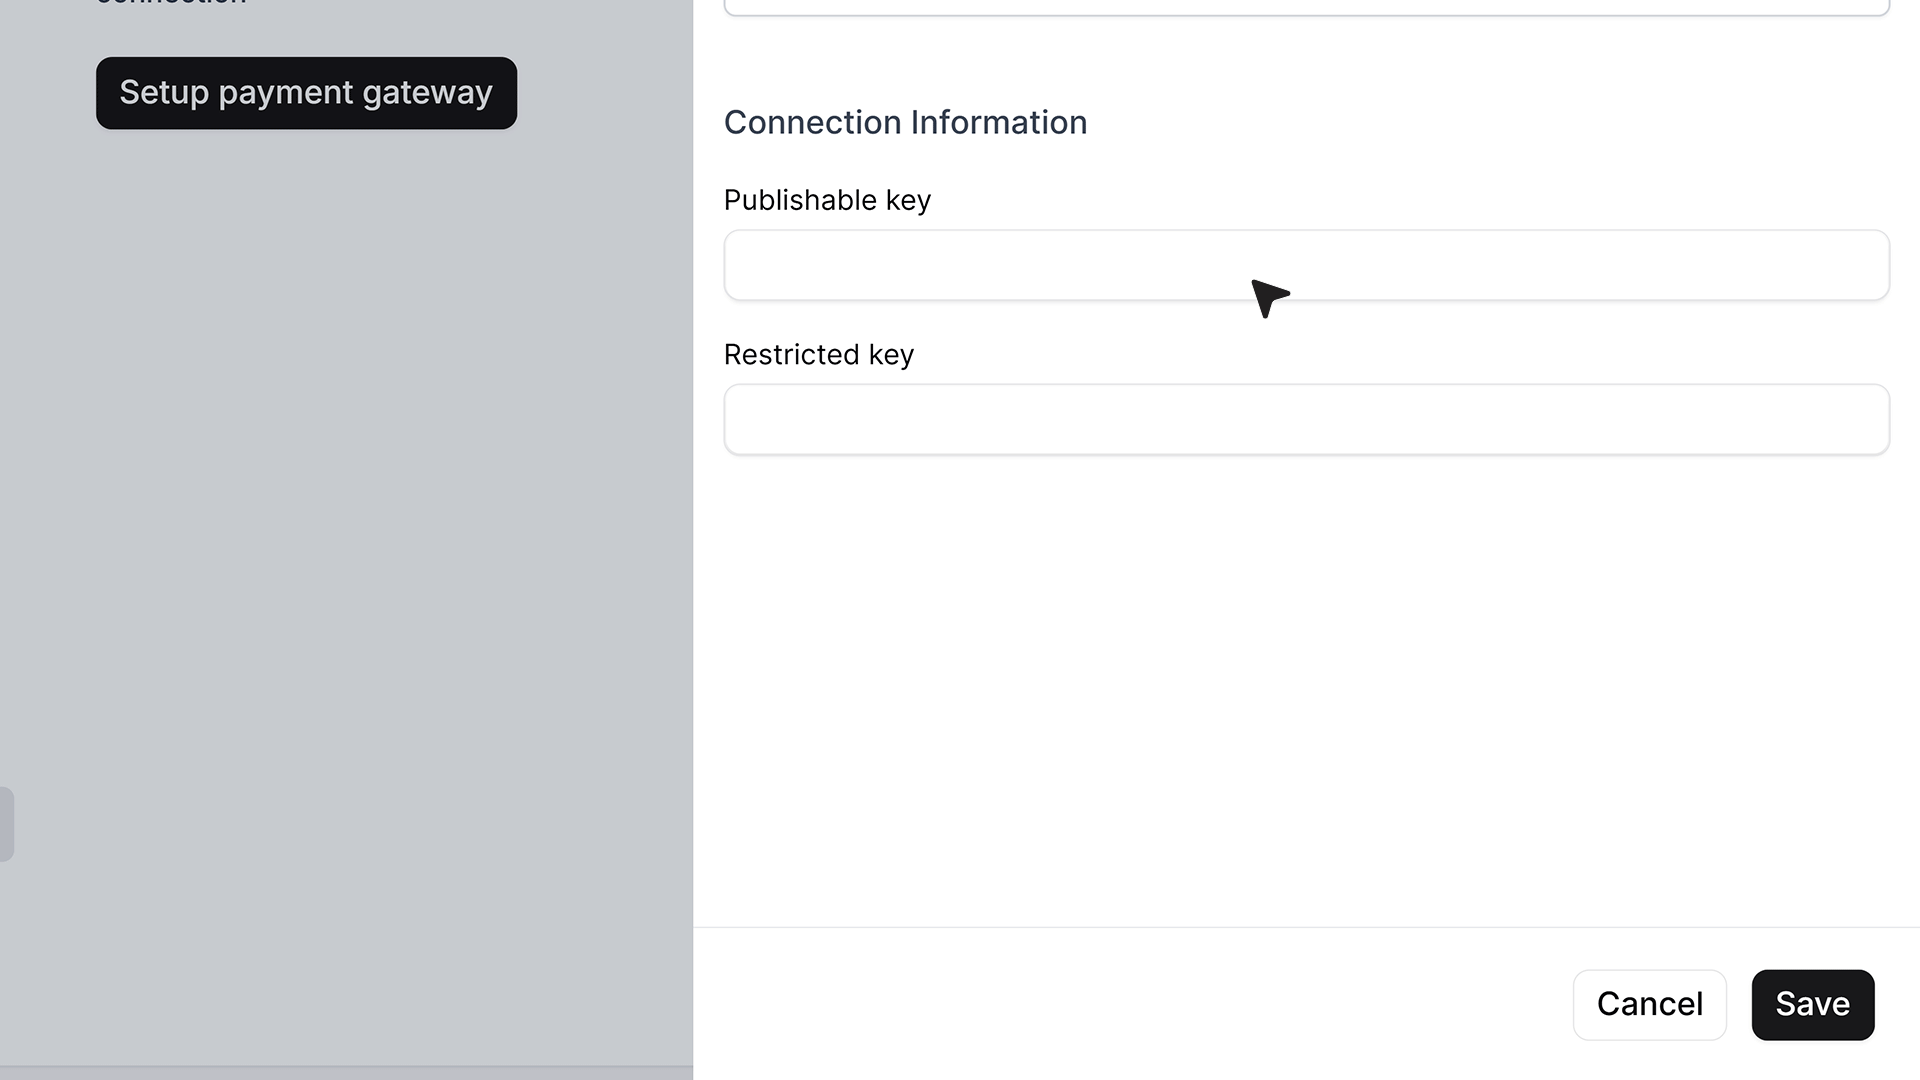The width and height of the screenshot is (1920, 1080).
Task: Click the Setup payment gateway button
Action: click(x=306, y=93)
